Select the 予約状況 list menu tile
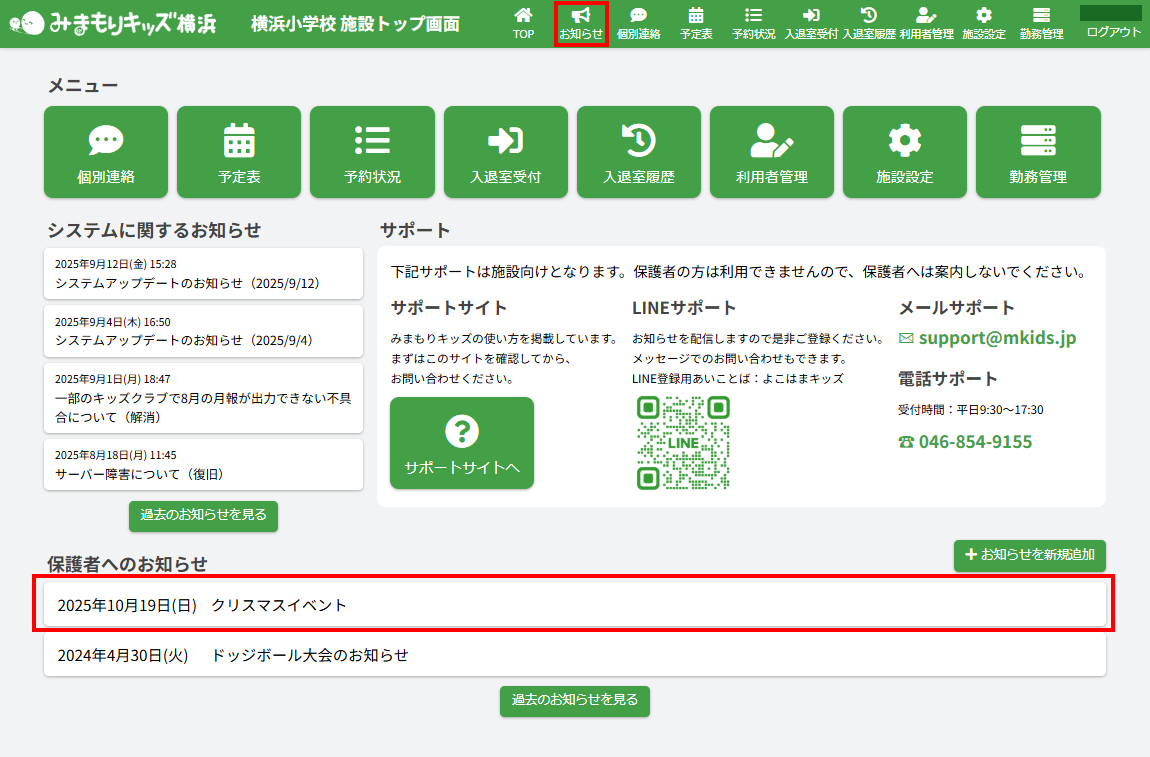This screenshot has height=757, width=1150. [x=372, y=152]
